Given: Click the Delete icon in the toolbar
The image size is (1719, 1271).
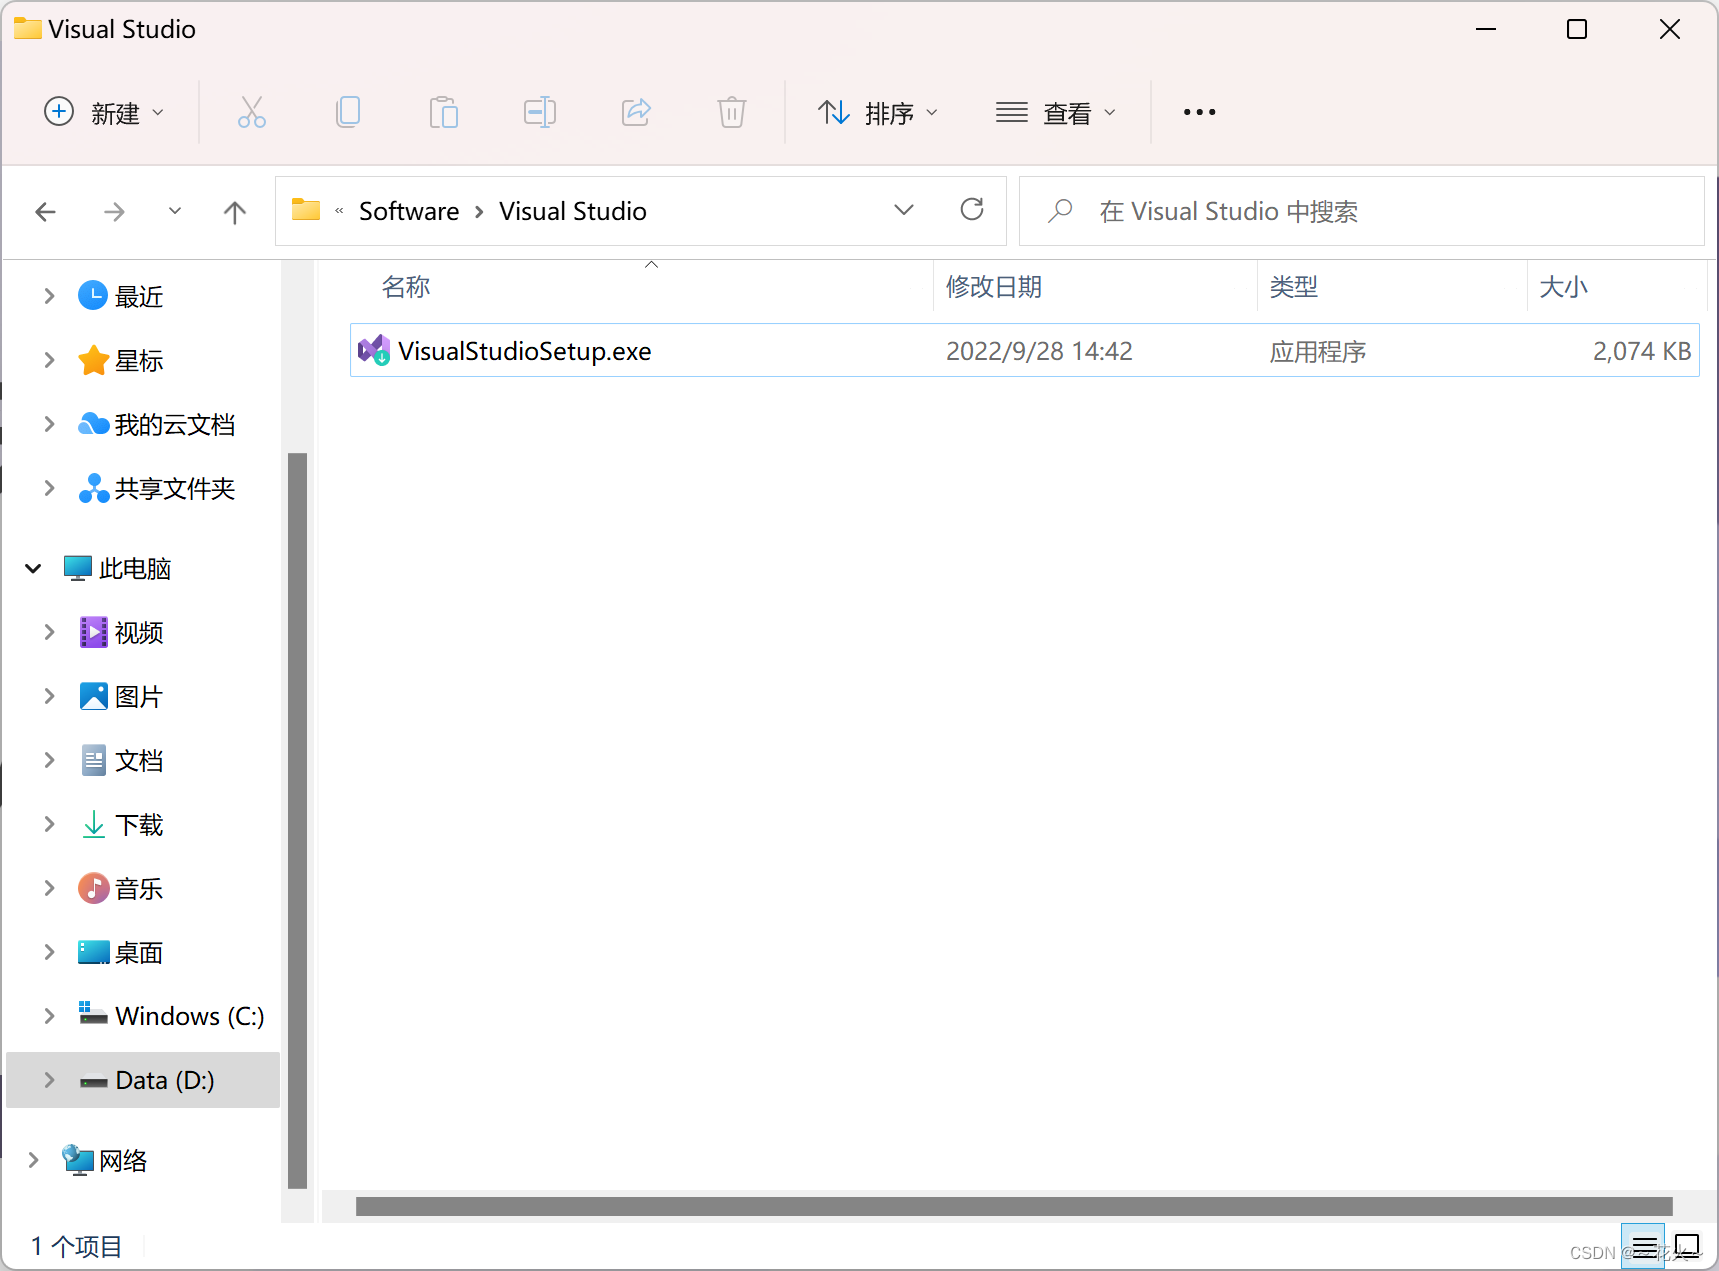Looking at the screenshot, I should point(731,112).
